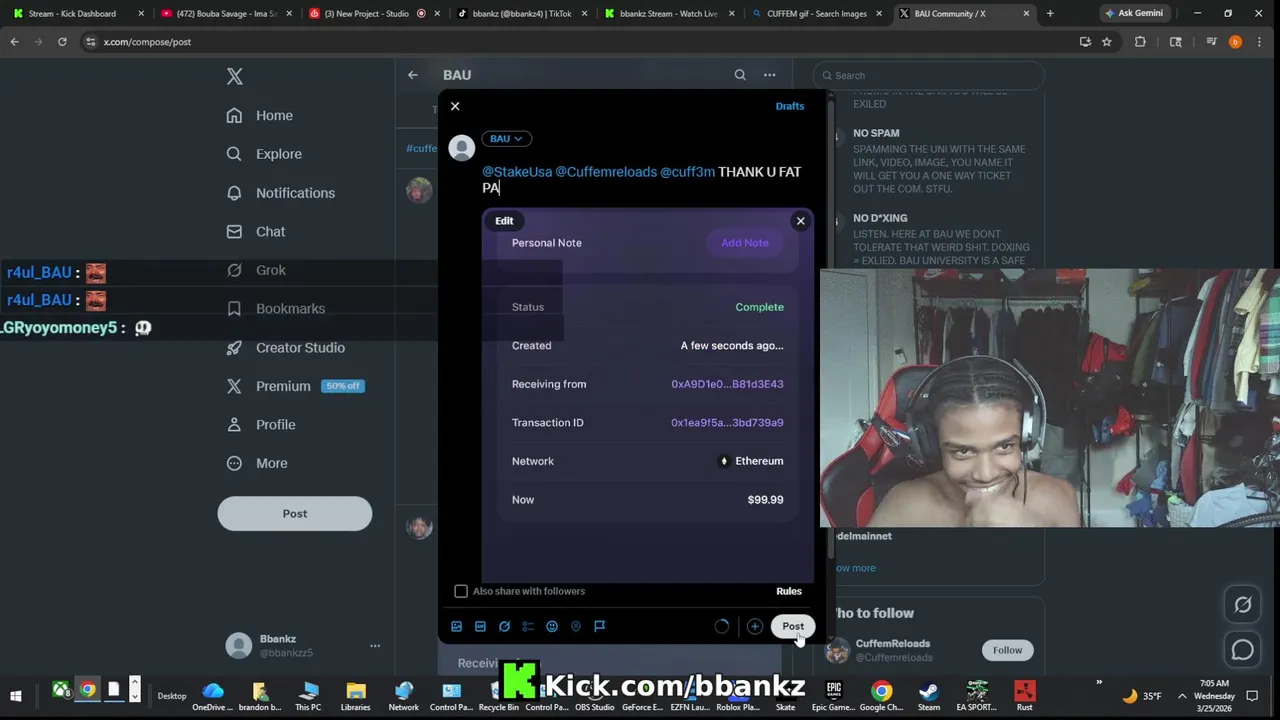Add media image to the post
This screenshot has width=1280, height=720.
(456, 626)
